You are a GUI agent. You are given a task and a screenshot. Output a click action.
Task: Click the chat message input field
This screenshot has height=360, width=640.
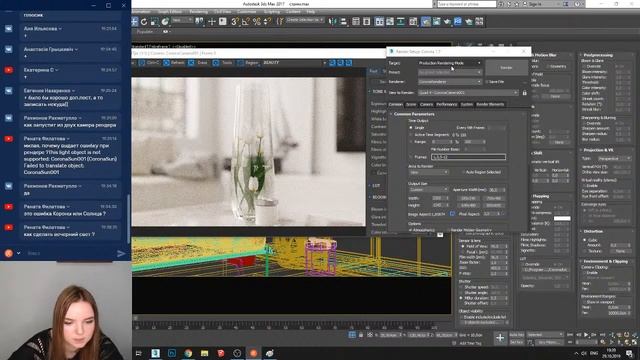click(x=69, y=253)
